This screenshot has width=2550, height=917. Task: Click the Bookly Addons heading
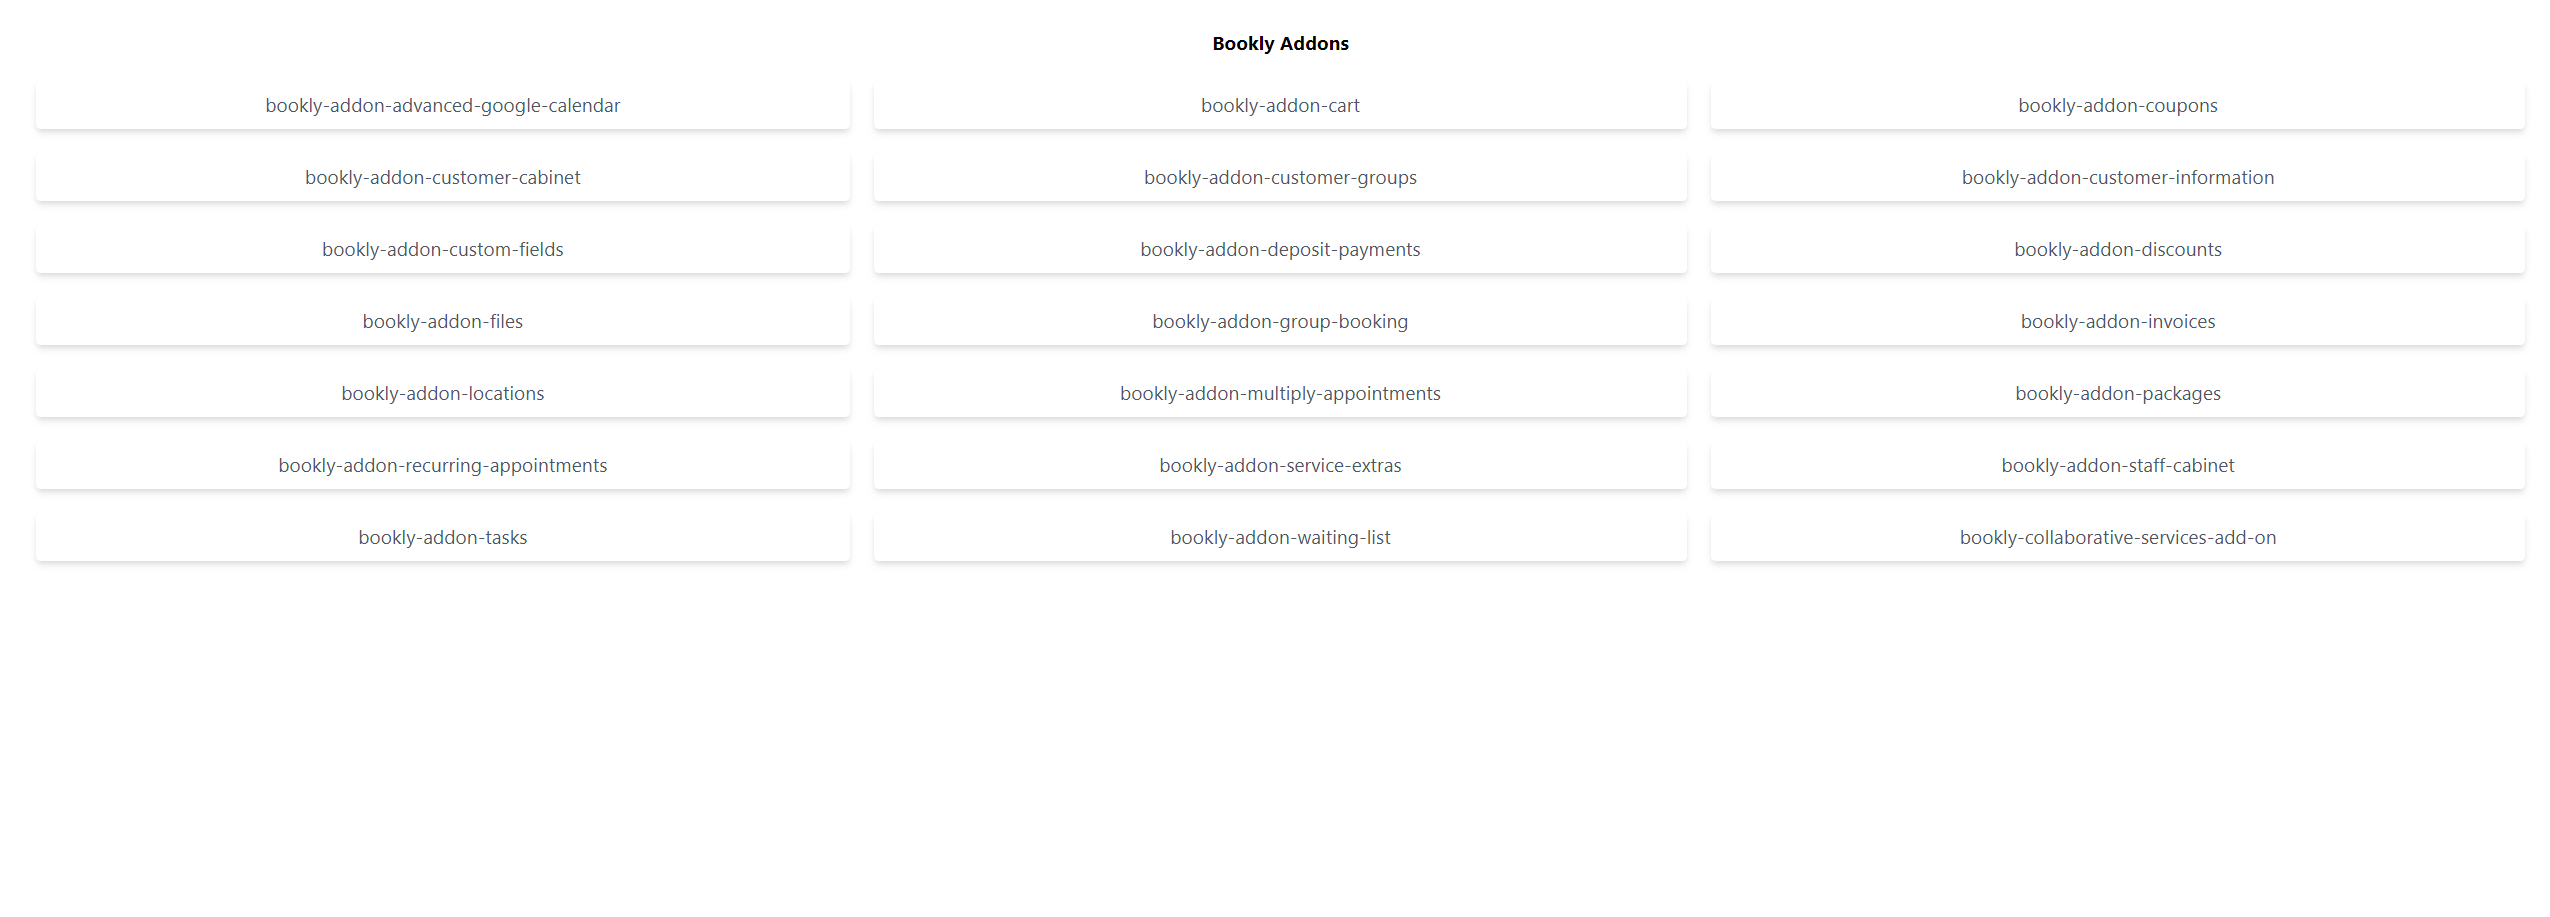pos(1280,44)
